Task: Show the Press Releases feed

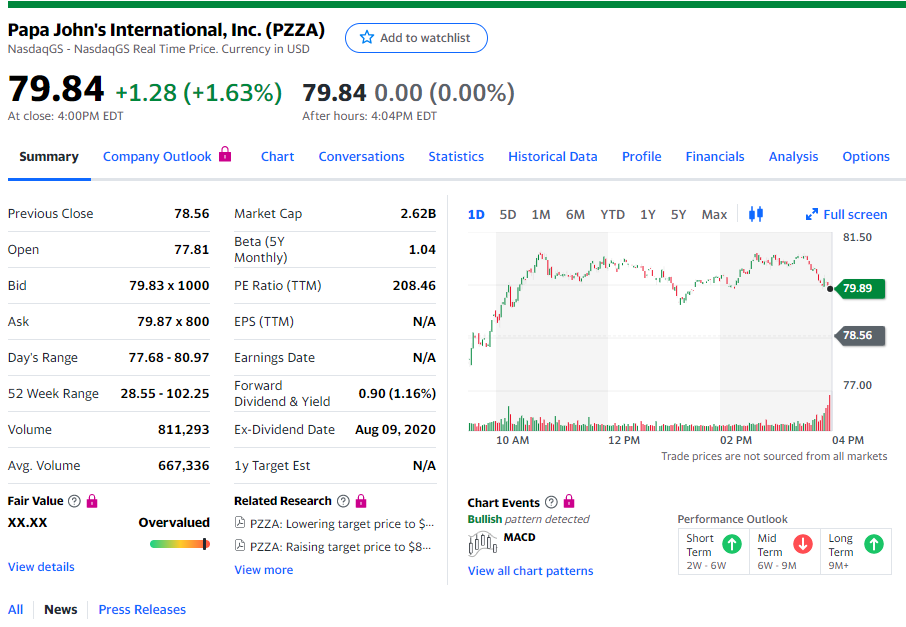Action: [142, 610]
